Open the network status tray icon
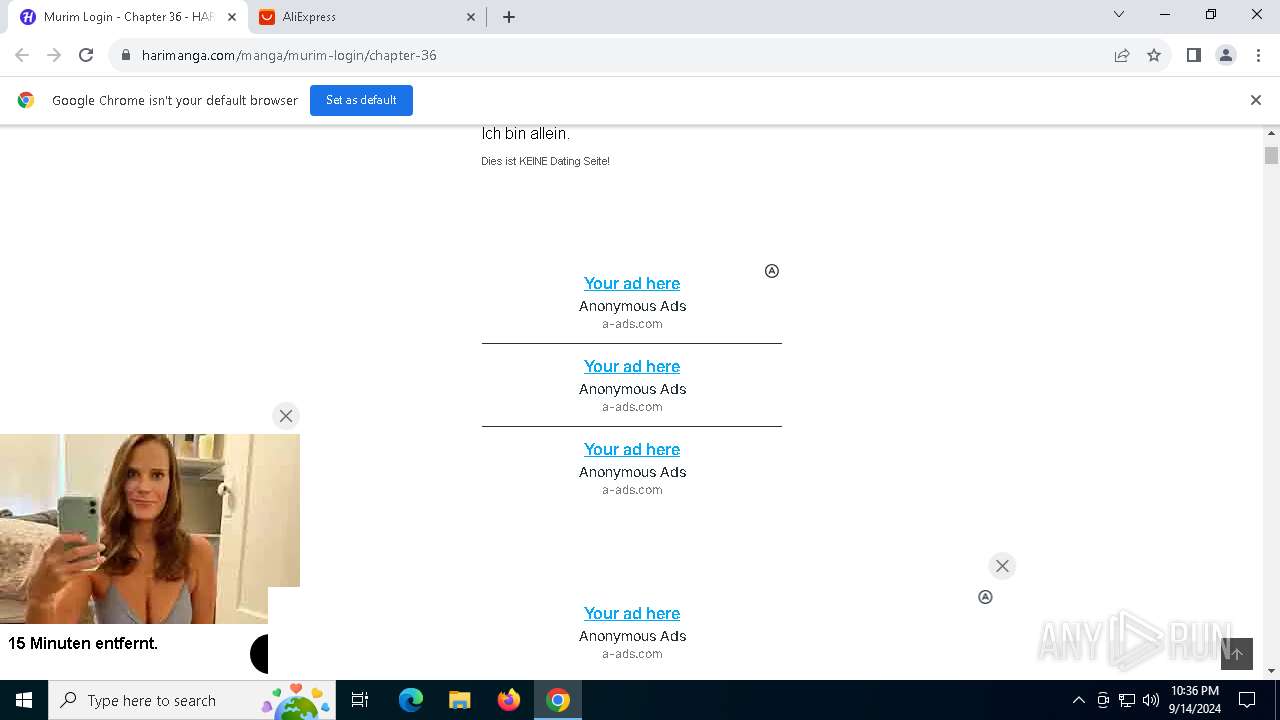The width and height of the screenshot is (1280, 720). coord(1127,700)
